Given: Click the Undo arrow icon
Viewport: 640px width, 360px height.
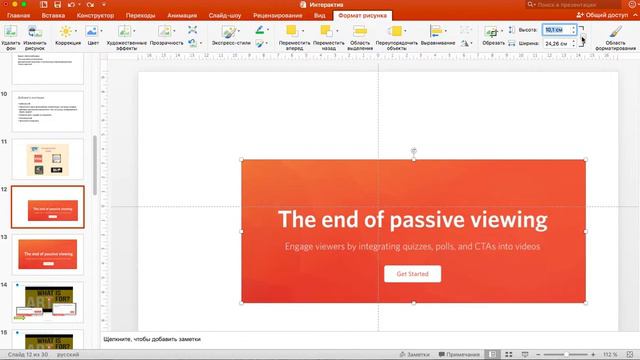Looking at the screenshot, I should click(72, 5).
